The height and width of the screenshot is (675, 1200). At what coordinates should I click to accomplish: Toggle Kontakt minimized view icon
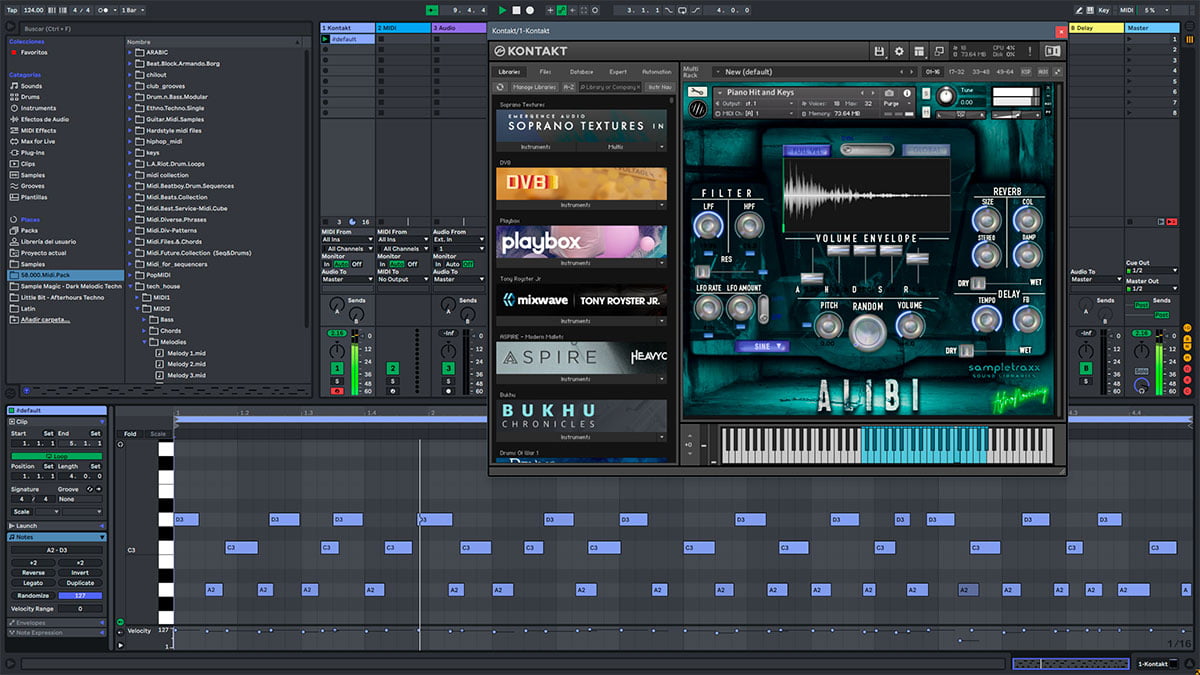(x=939, y=51)
